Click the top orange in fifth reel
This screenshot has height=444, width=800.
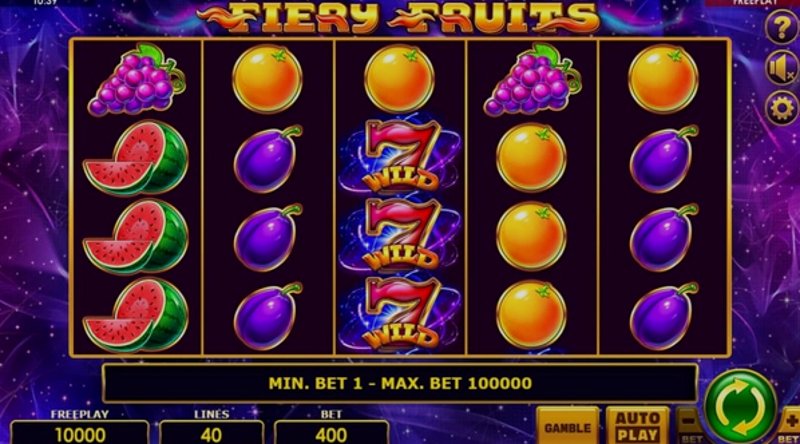663,78
